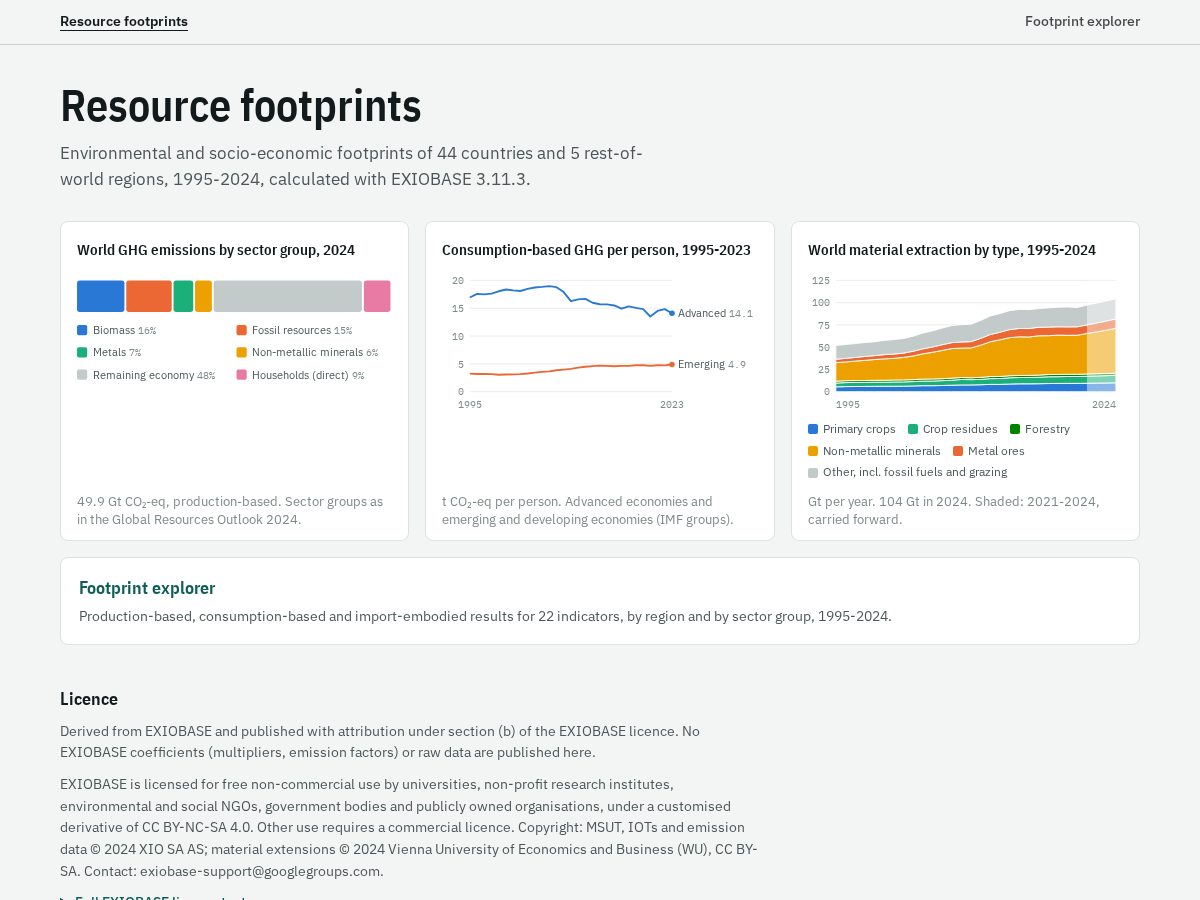Click the Forestry legend swatch
Image resolution: width=1200 pixels, height=900 pixels.
pos(1015,429)
